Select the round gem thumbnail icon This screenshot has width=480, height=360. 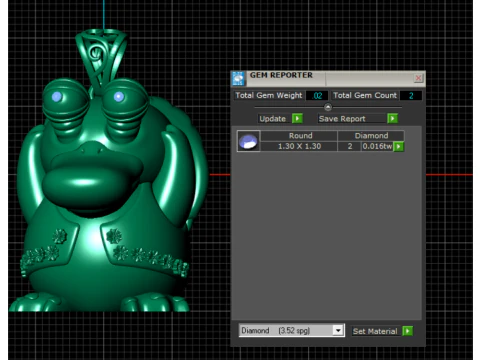coord(248,141)
